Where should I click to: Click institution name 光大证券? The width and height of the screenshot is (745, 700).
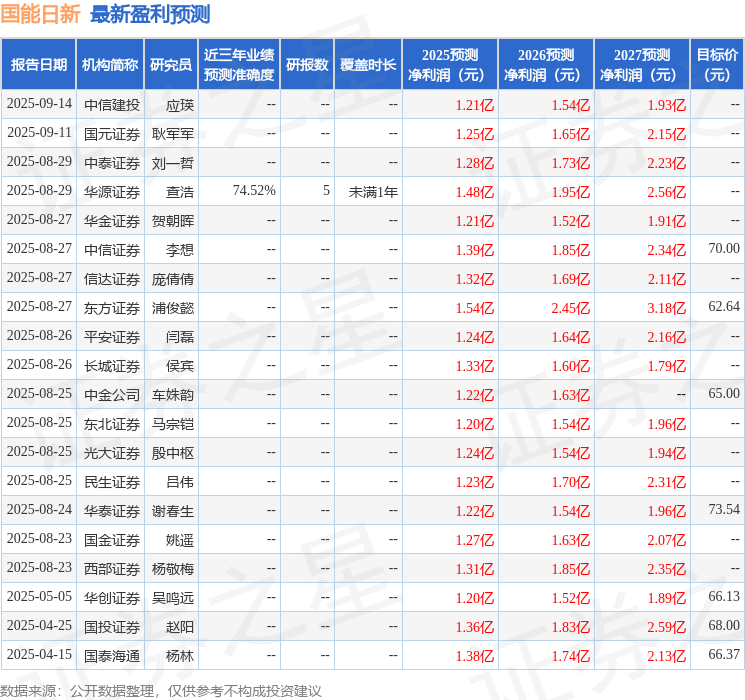click(112, 453)
